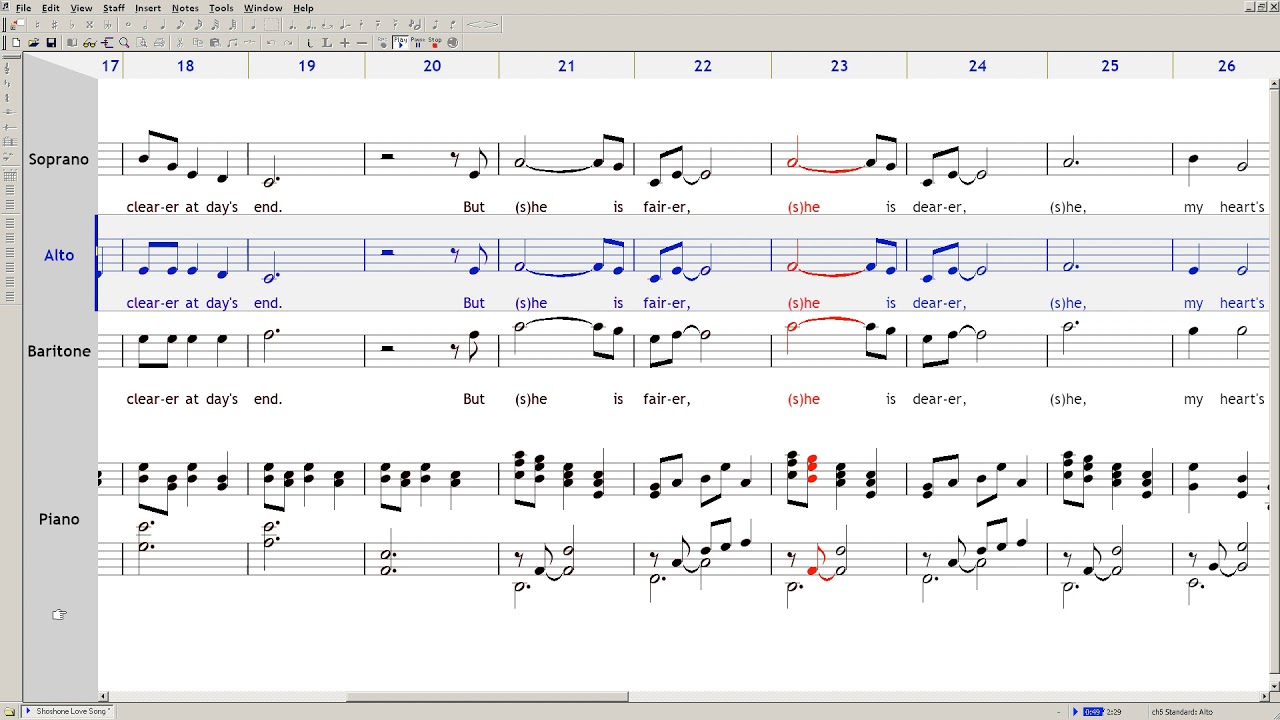The image size is (1280, 720).
Task: Cut the selection with scissors icon
Action: point(180,43)
